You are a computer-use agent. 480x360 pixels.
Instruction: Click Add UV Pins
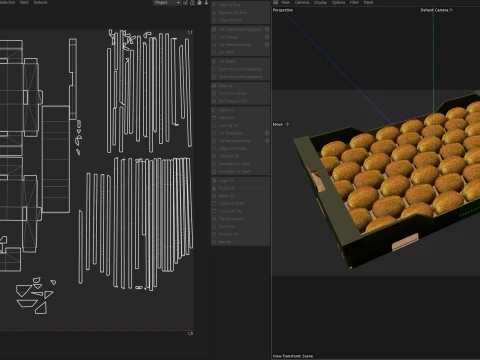pos(240,5)
